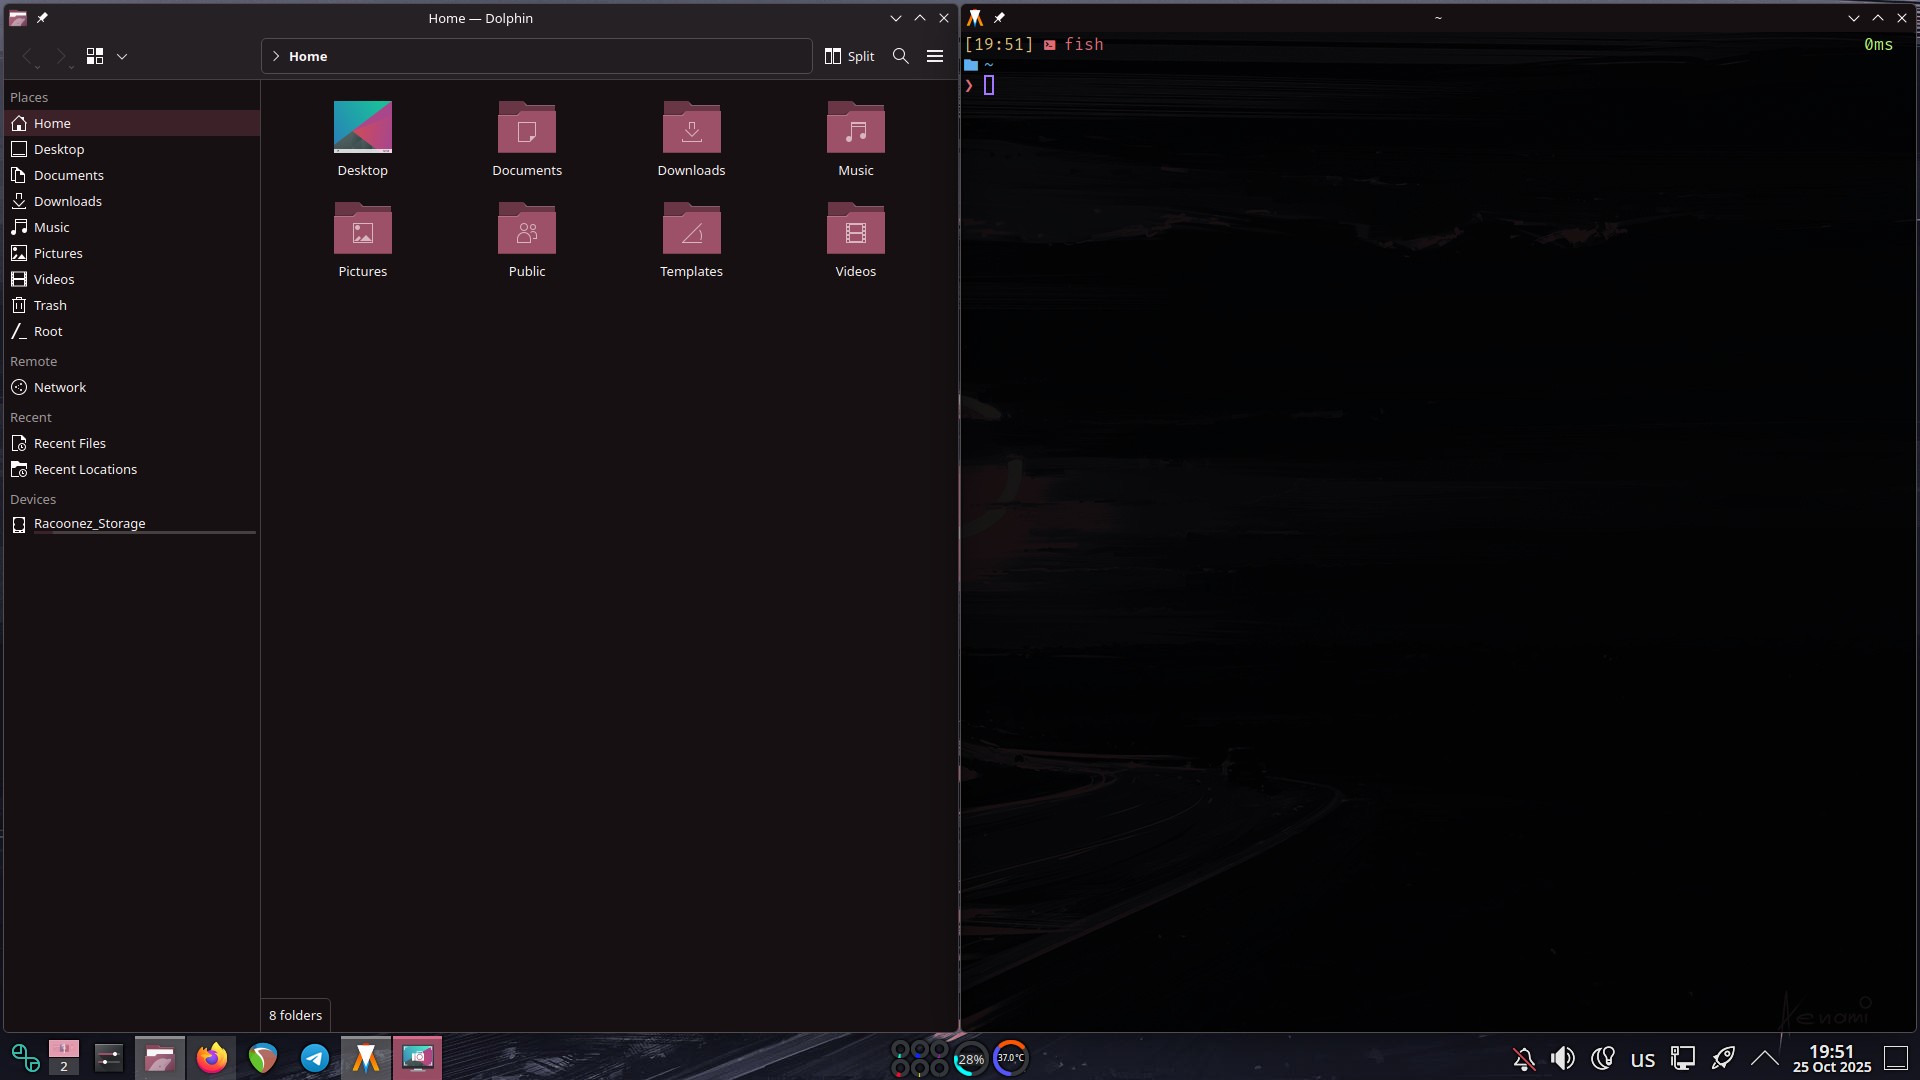This screenshot has width=1920, height=1080.
Task: Toggle Split view in Dolphin
Action: pos(849,56)
